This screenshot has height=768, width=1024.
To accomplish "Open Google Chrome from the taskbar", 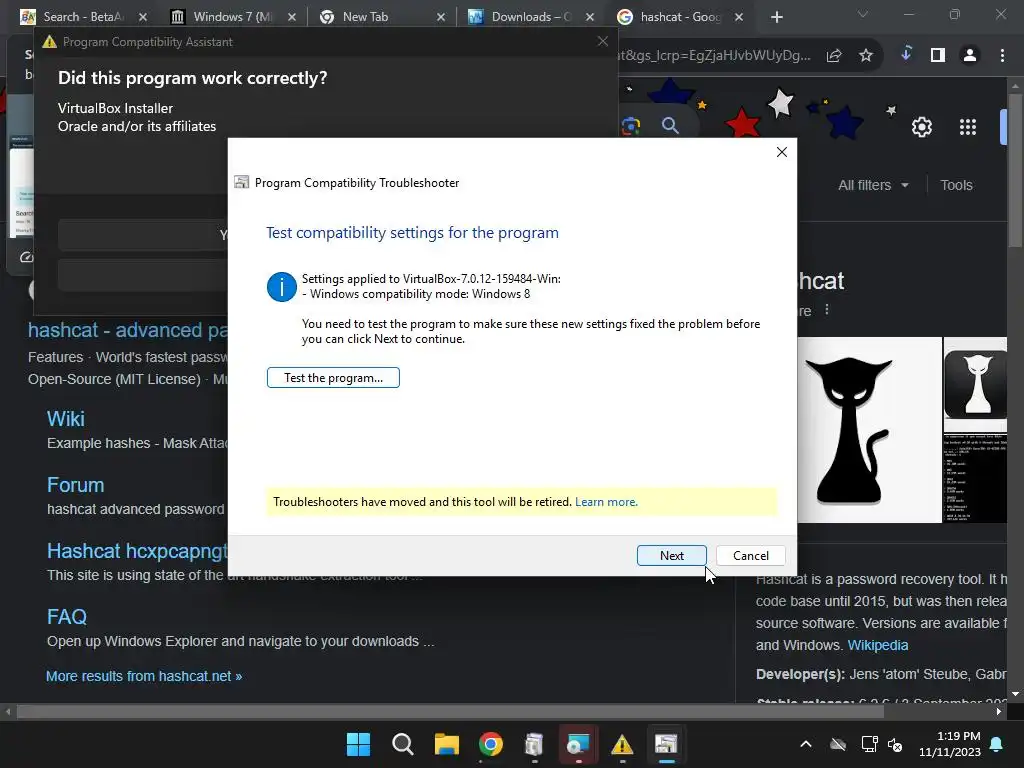I will click(490, 744).
